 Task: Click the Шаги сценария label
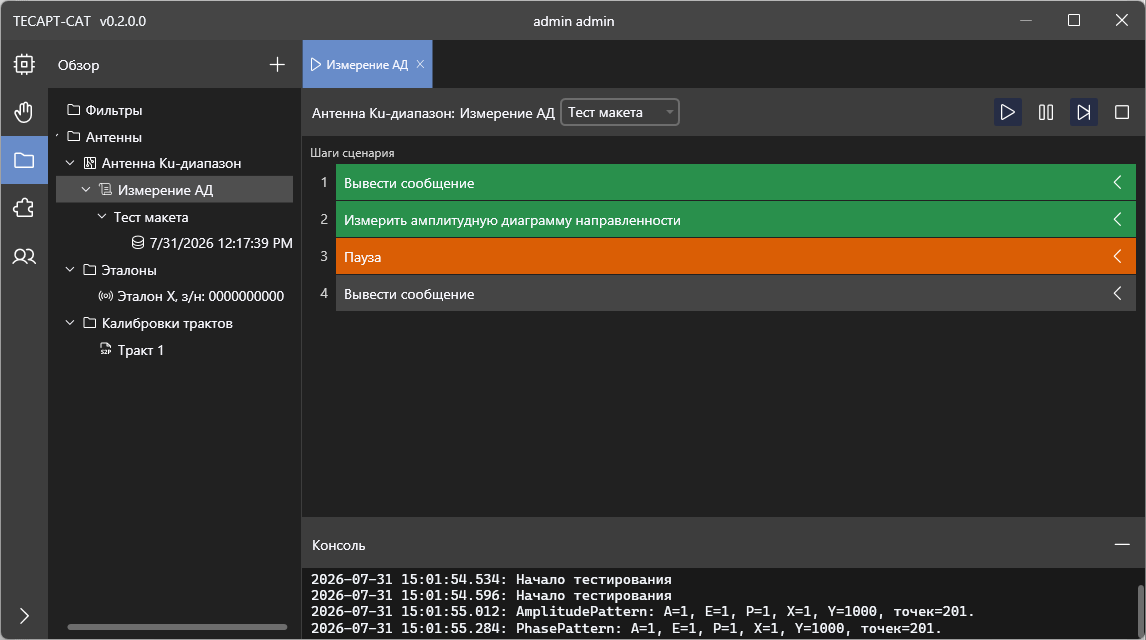tap(352, 153)
